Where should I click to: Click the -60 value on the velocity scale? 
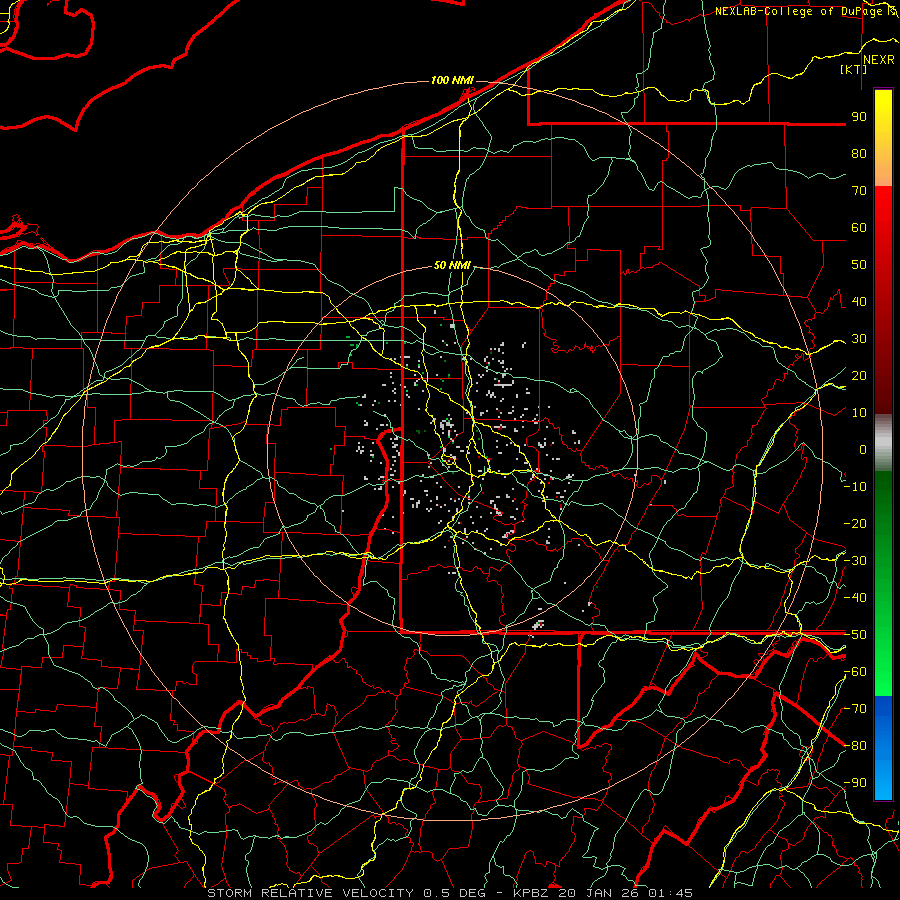[855, 672]
